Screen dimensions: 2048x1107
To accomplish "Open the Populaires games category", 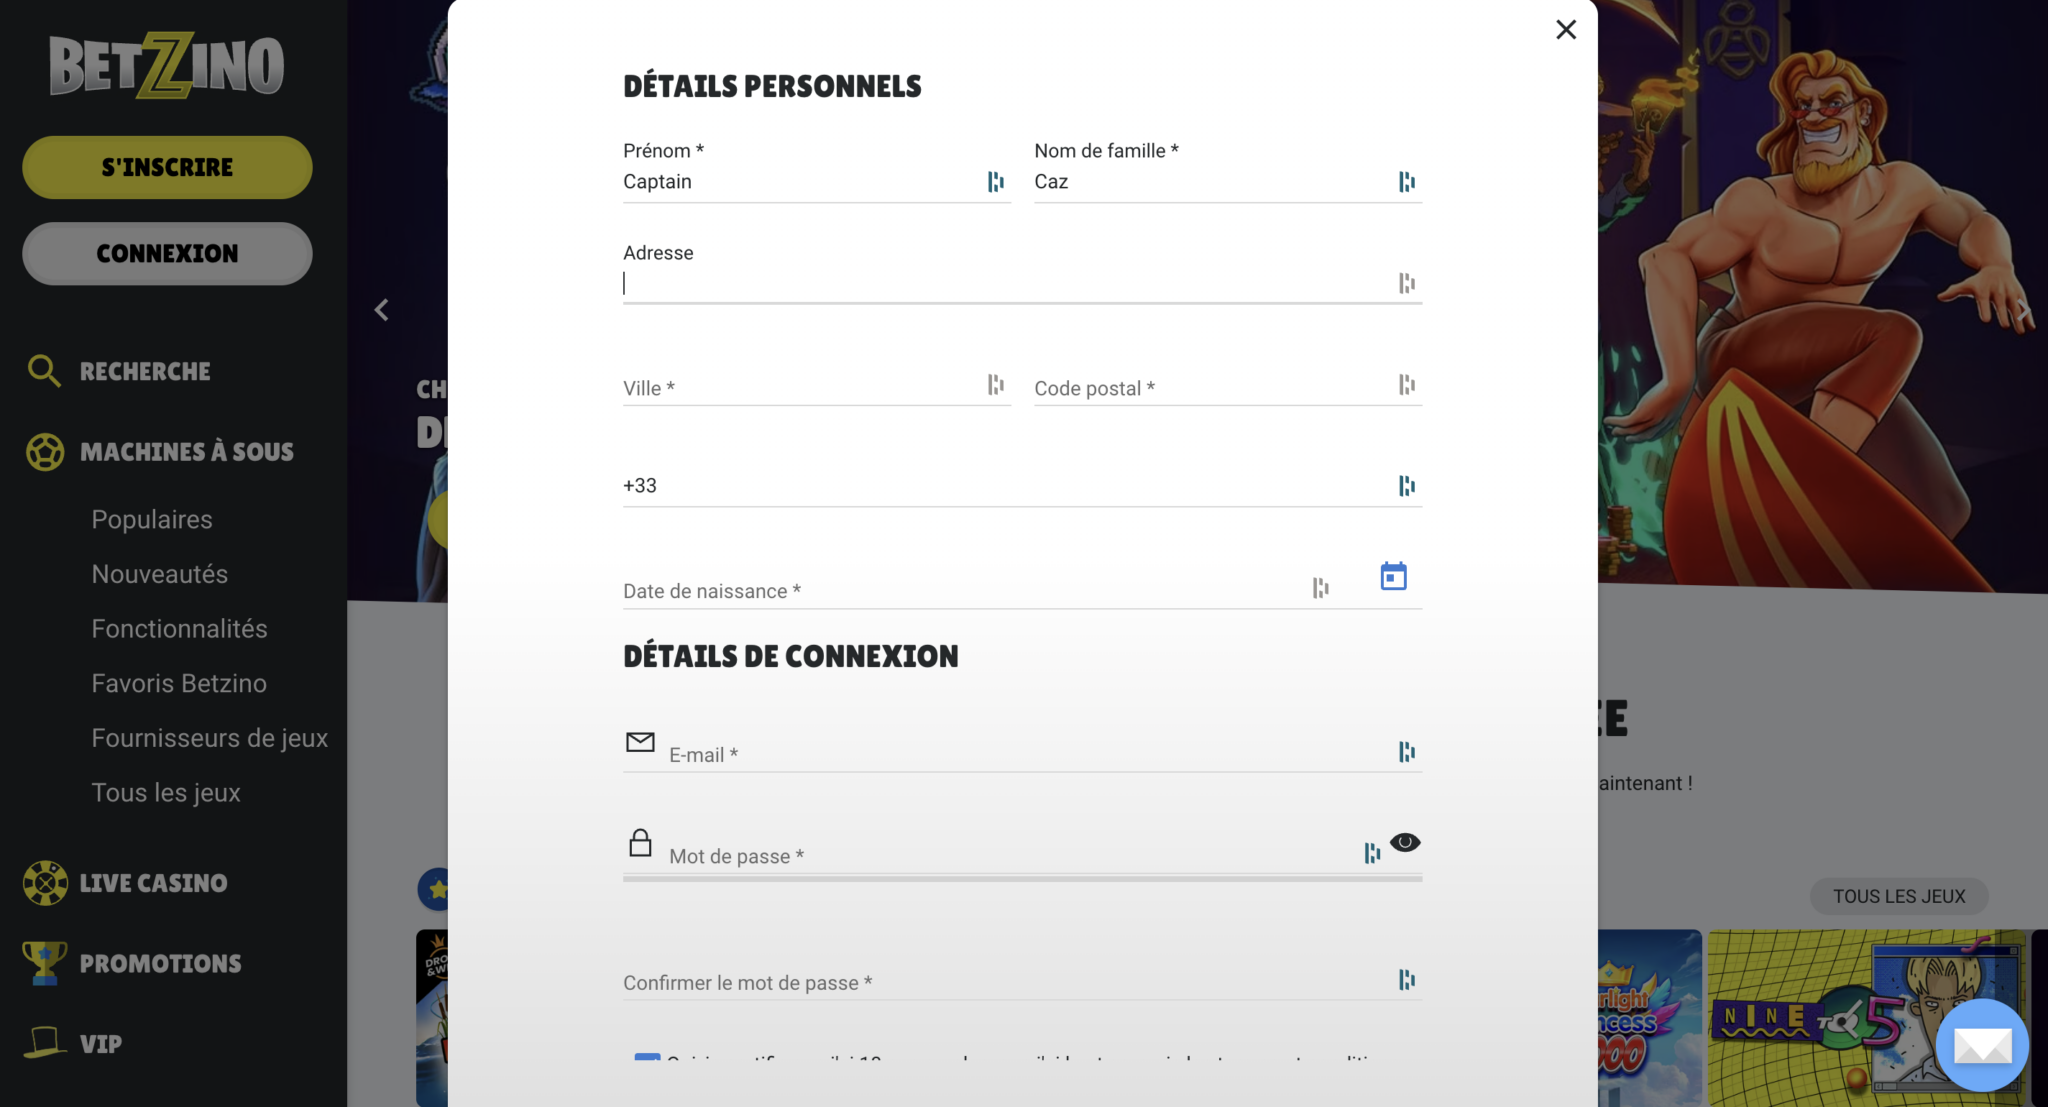I will point(152,520).
